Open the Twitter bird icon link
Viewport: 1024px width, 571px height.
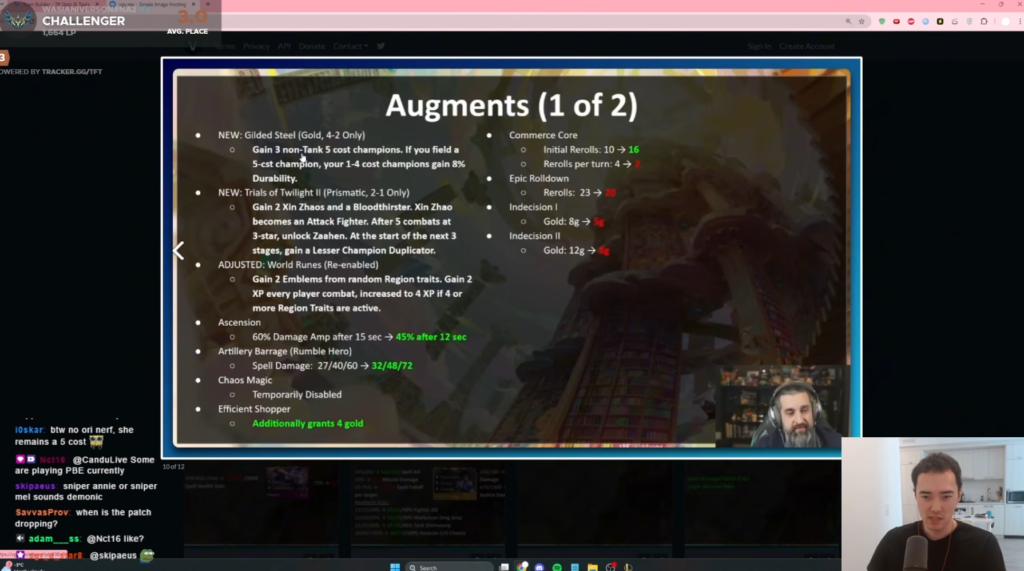tap(381, 46)
